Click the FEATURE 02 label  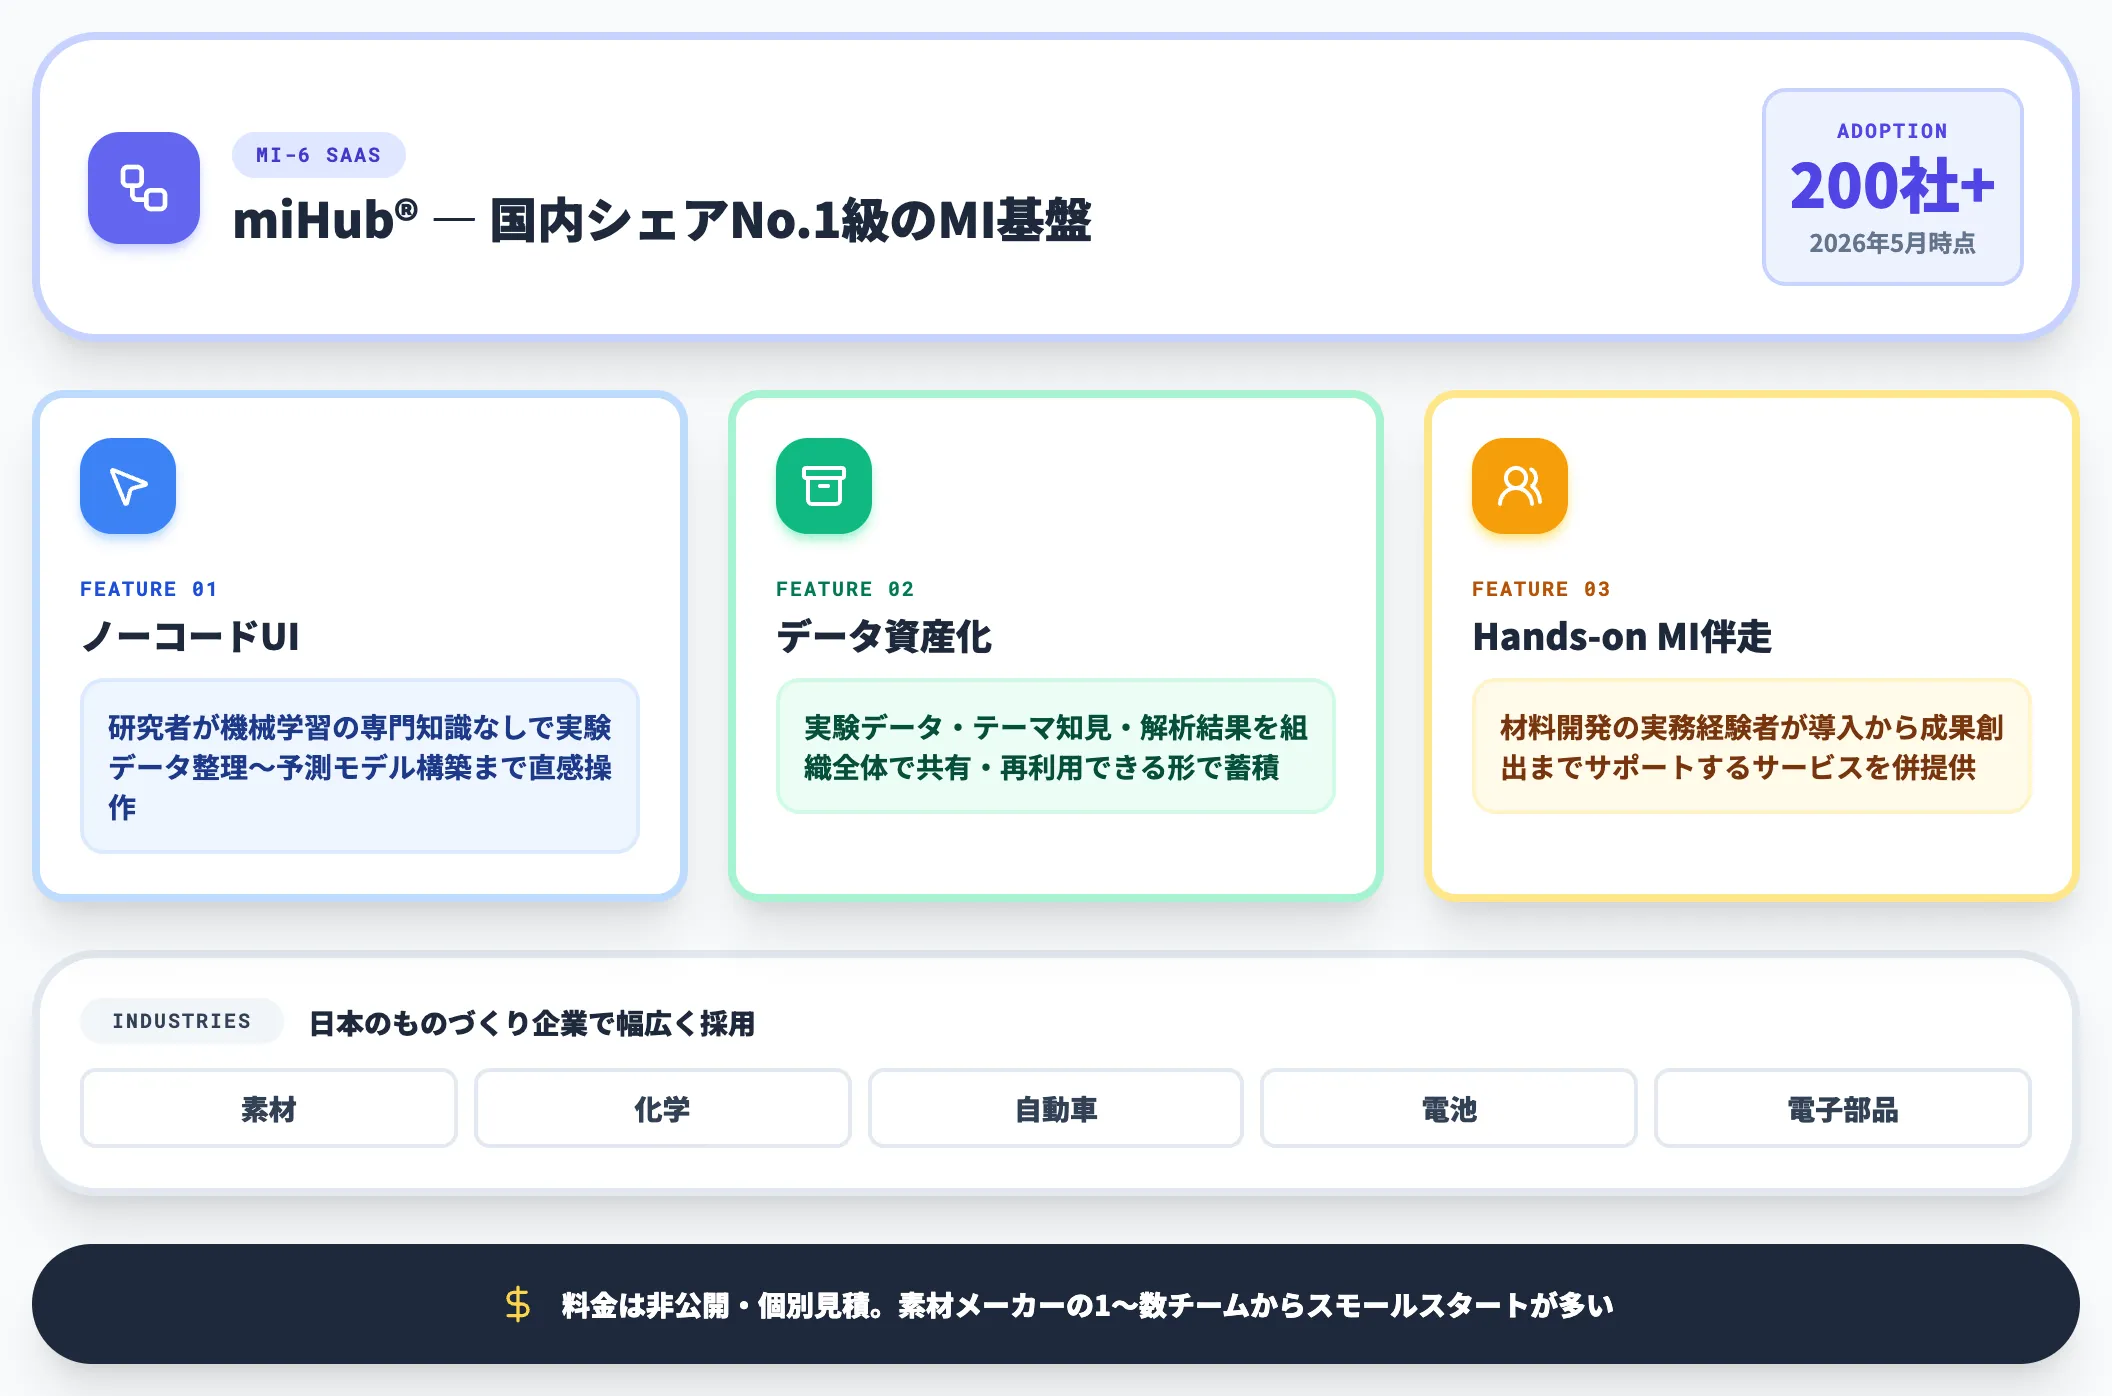click(845, 589)
